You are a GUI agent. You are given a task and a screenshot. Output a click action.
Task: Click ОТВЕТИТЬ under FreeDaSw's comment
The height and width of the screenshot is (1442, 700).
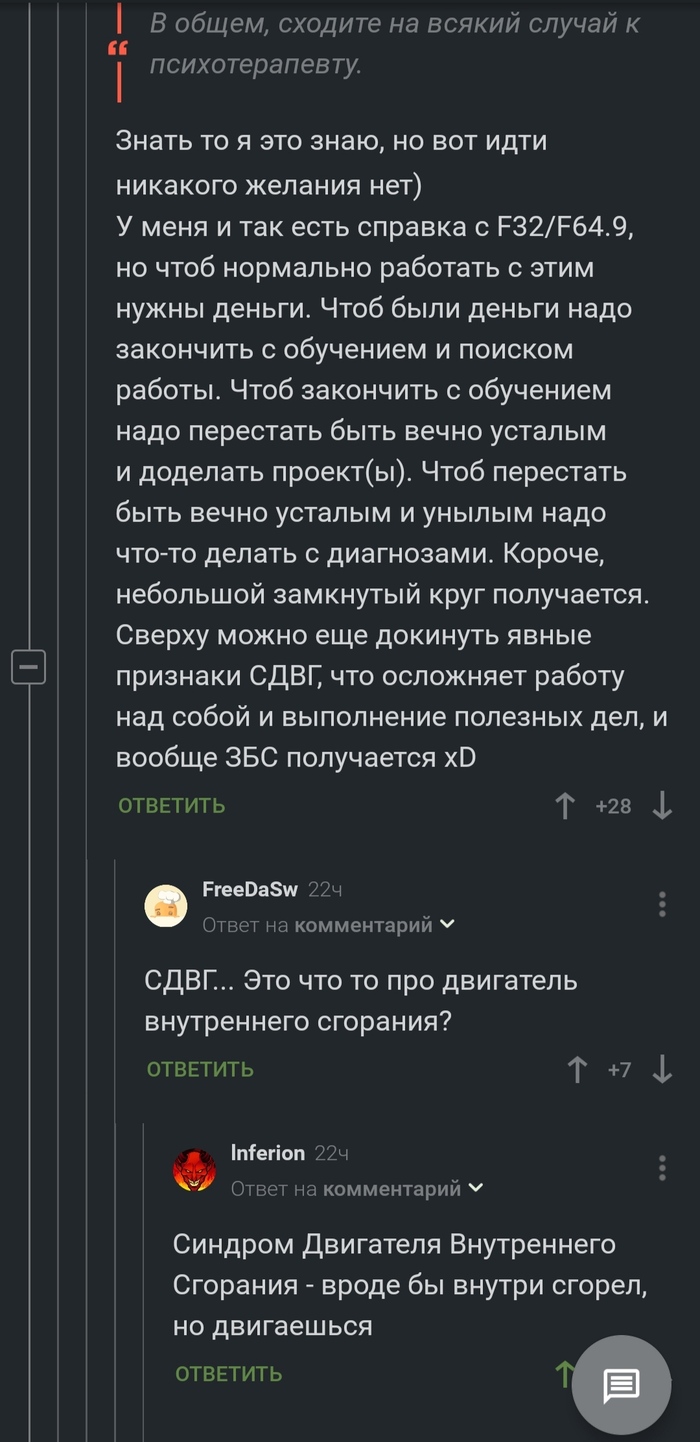pos(199,1068)
